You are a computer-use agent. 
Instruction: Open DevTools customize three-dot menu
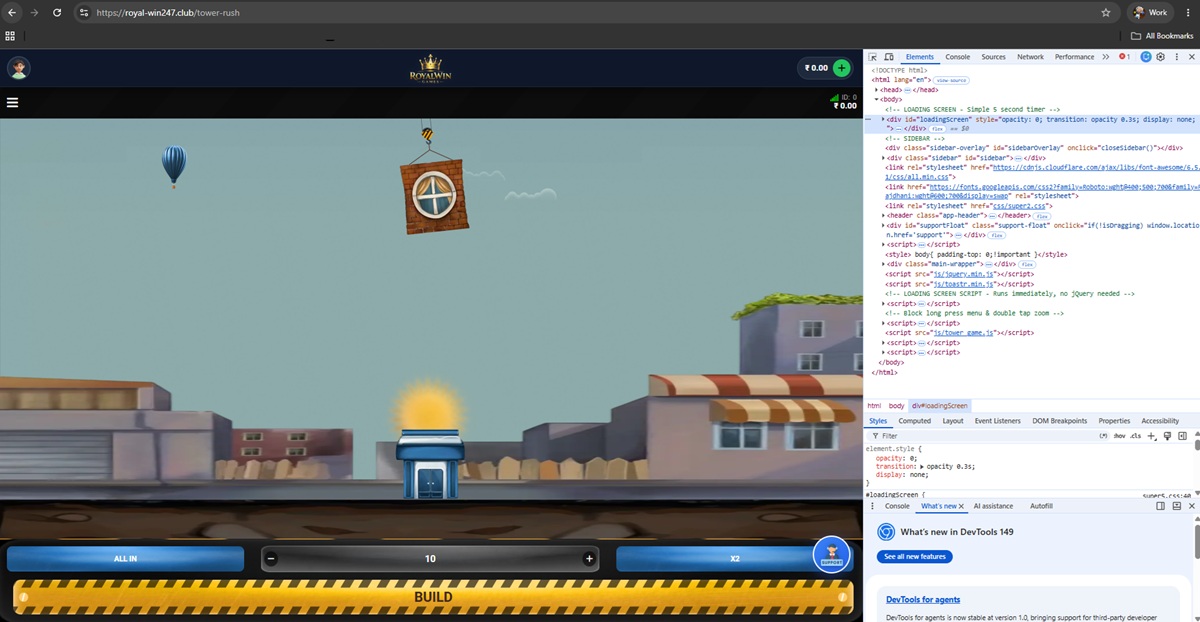(x=1176, y=57)
